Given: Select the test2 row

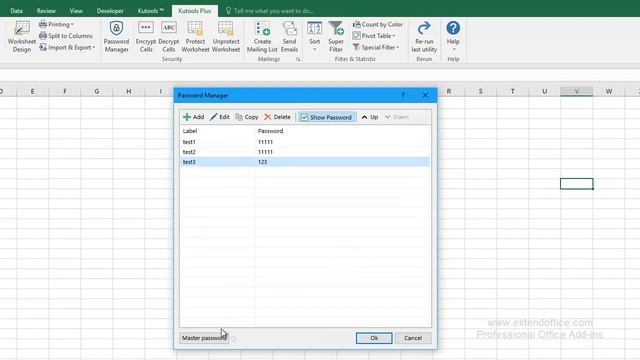Looking at the screenshot, I should pos(305,152).
